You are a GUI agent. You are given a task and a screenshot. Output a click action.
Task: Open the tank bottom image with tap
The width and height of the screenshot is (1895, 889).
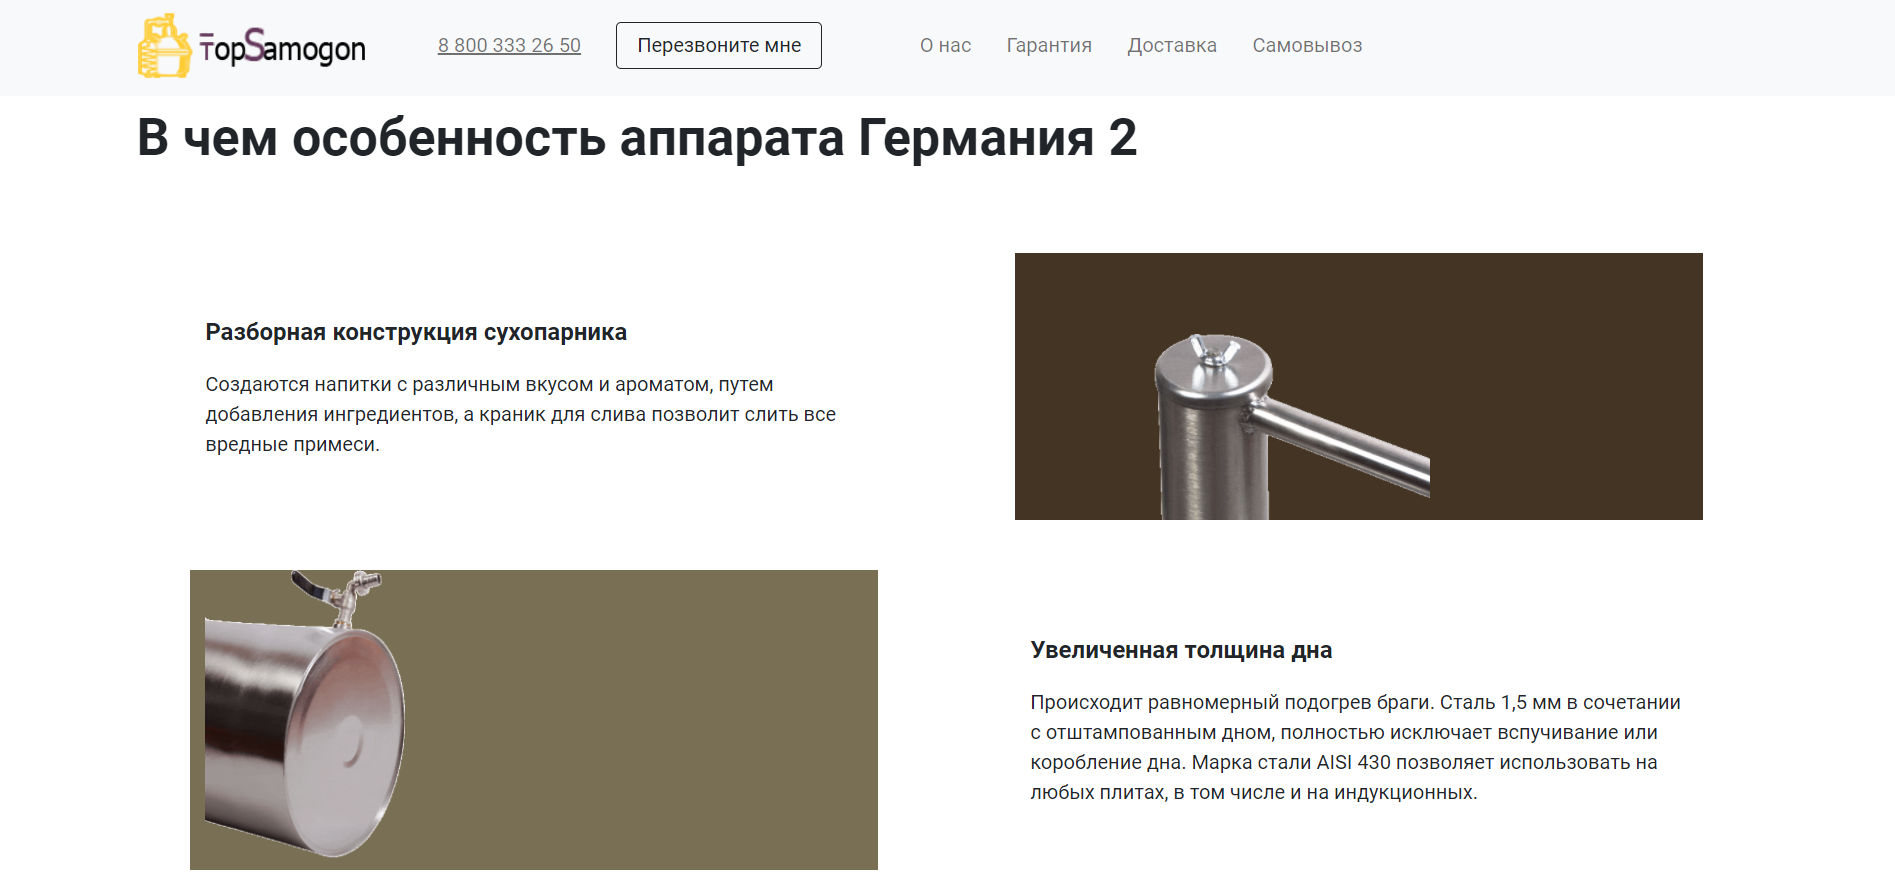[534, 720]
